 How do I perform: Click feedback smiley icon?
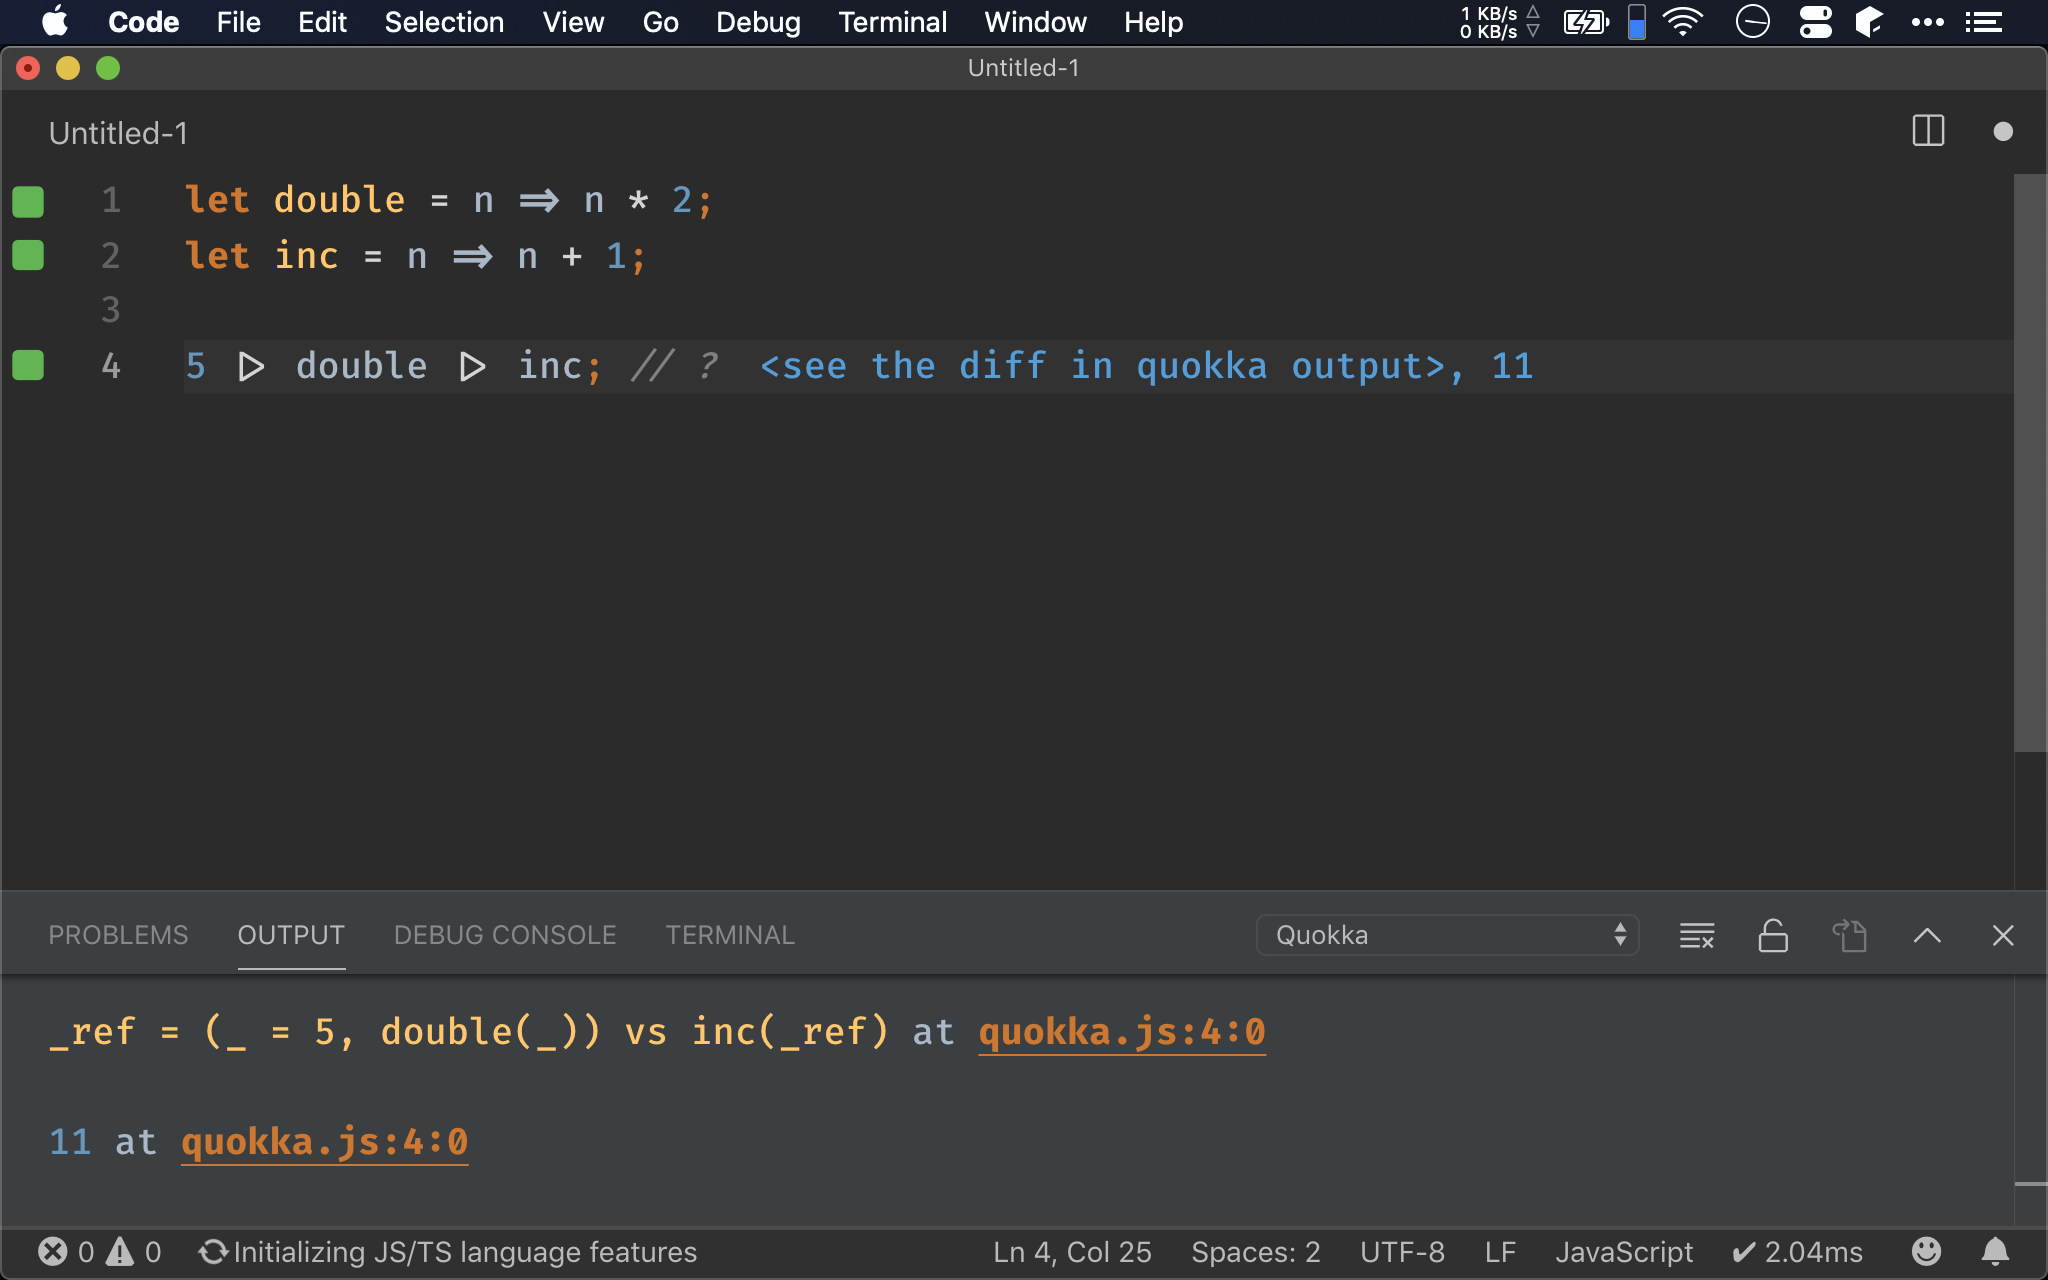pos(1926,1252)
